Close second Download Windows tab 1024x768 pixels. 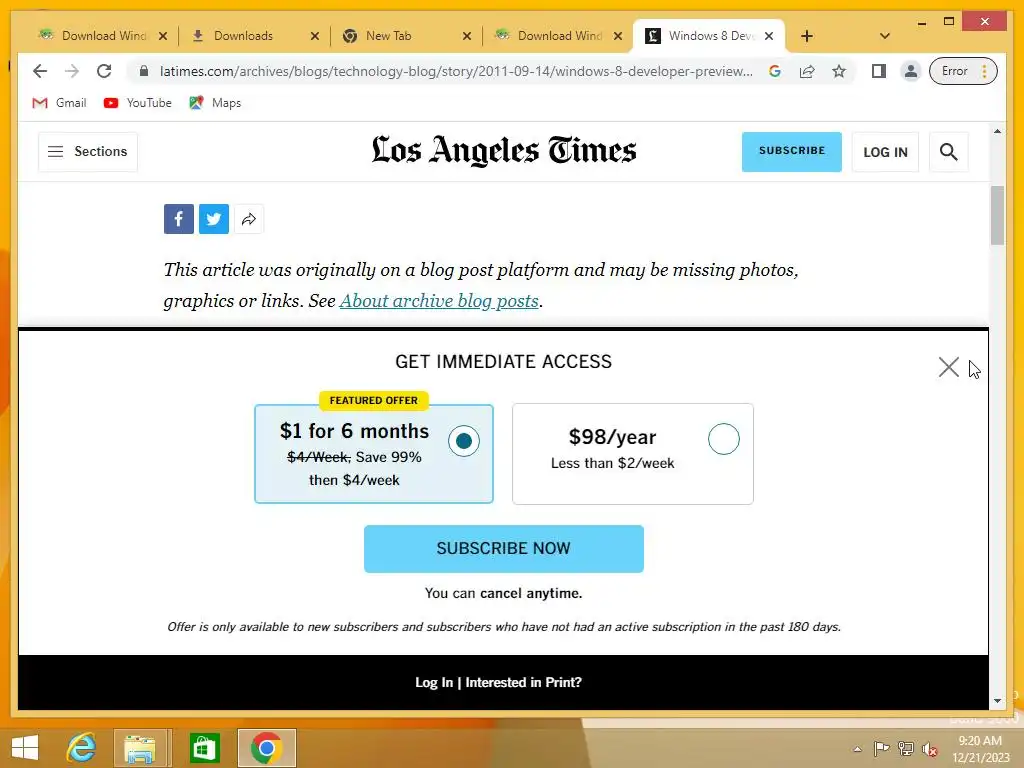click(618, 36)
